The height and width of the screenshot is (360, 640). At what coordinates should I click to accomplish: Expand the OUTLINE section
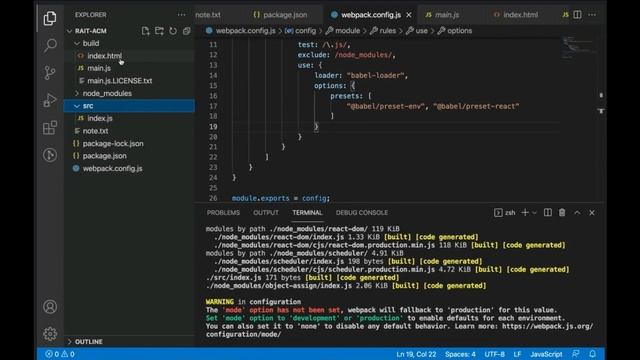pos(89,342)
